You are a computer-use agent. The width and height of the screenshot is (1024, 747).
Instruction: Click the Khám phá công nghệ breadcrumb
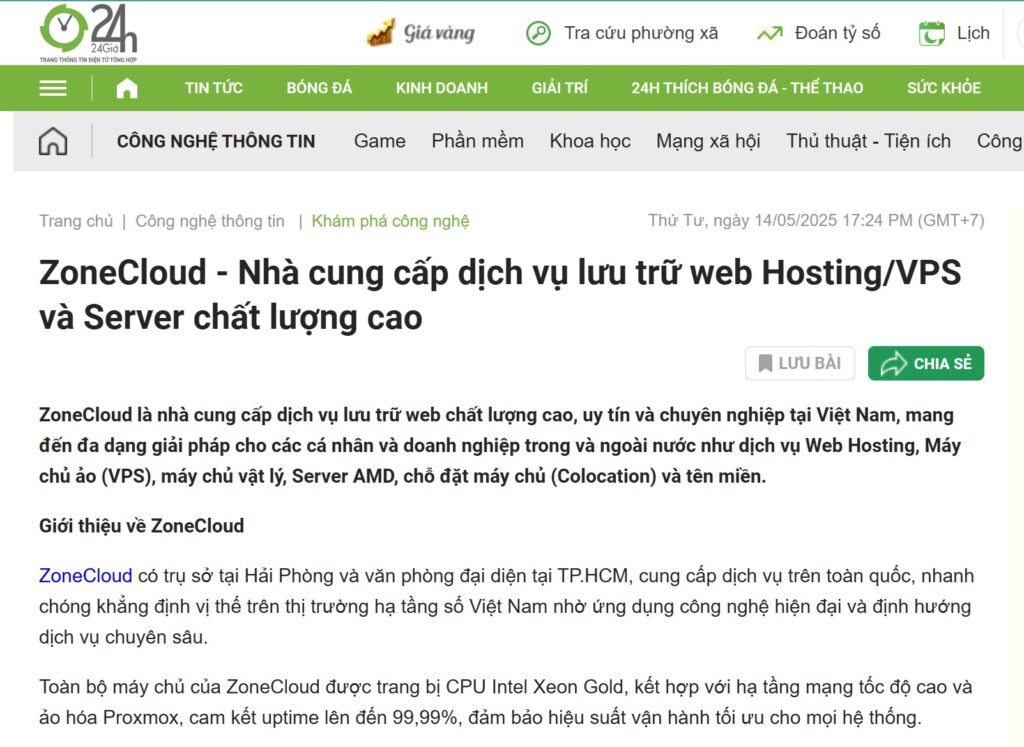tap(391, 221)
